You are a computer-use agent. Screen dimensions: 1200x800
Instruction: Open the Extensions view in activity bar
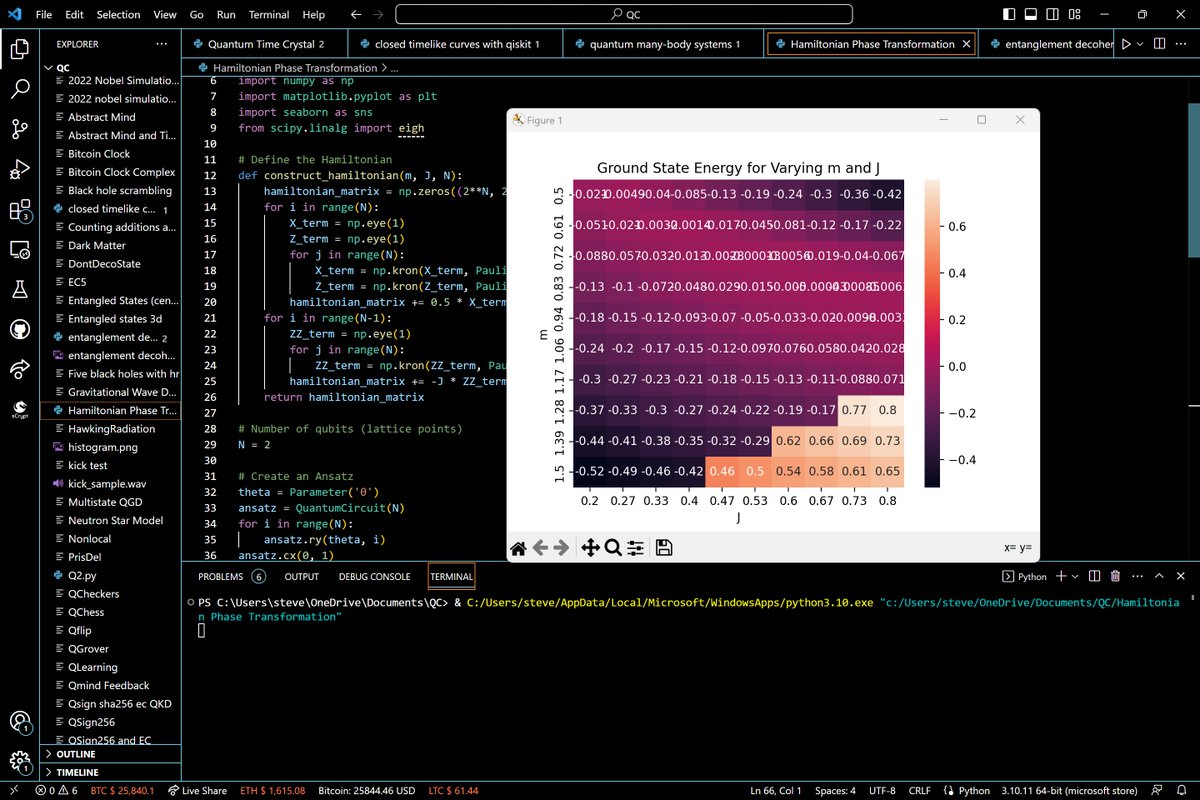(x=20, y=210)
